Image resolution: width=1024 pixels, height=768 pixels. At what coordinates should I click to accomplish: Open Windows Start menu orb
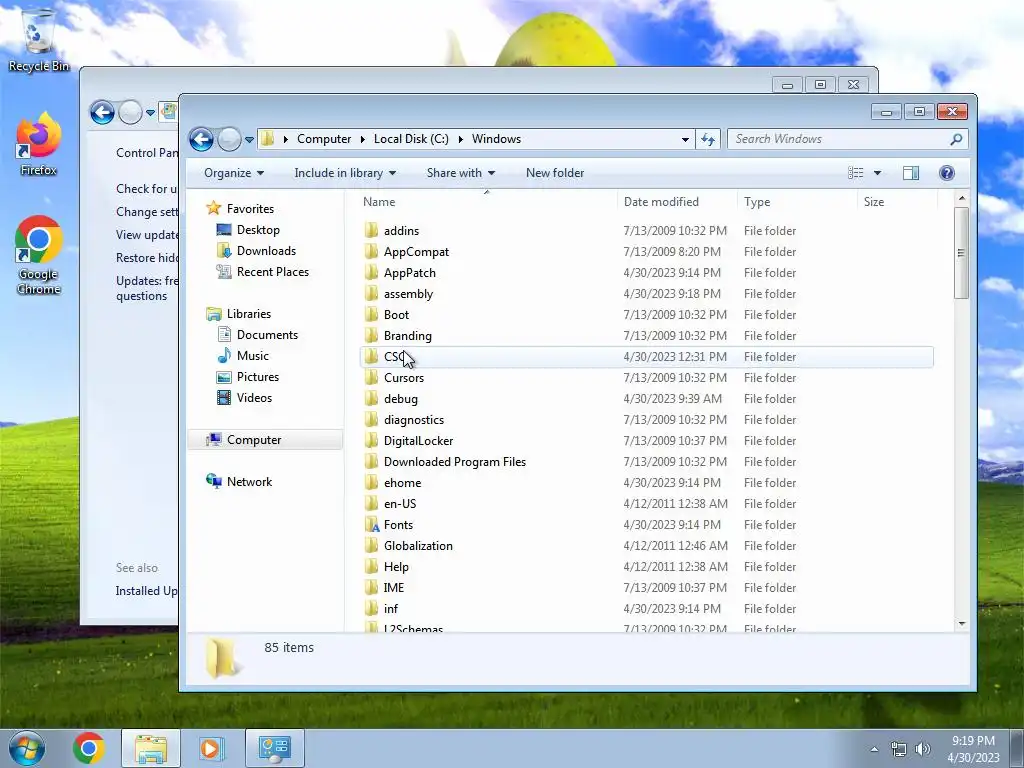click(x=27, y=748)
